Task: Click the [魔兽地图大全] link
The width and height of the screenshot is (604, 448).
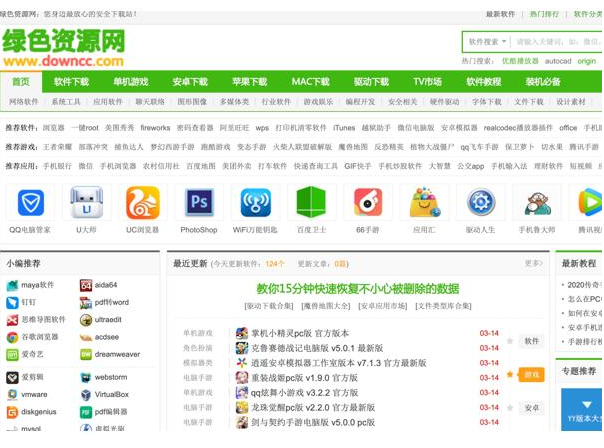Action: [326, 306]
